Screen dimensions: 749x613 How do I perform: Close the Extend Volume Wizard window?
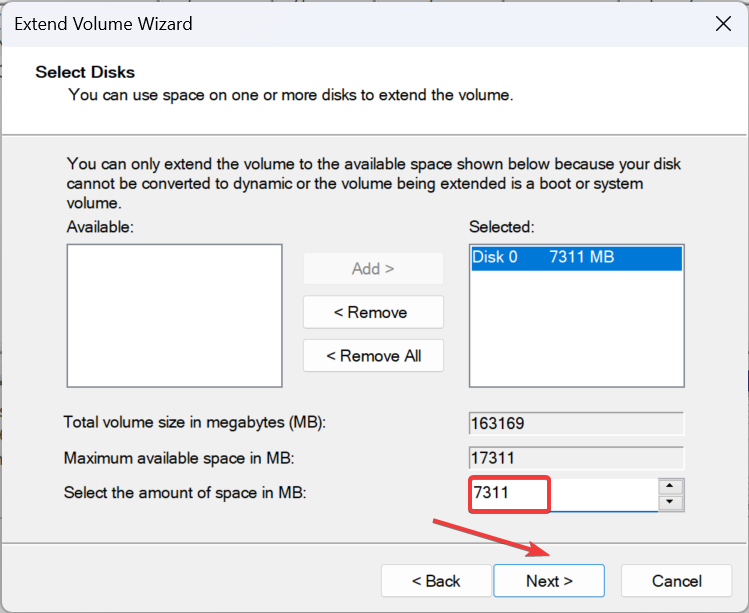(722, 23)
